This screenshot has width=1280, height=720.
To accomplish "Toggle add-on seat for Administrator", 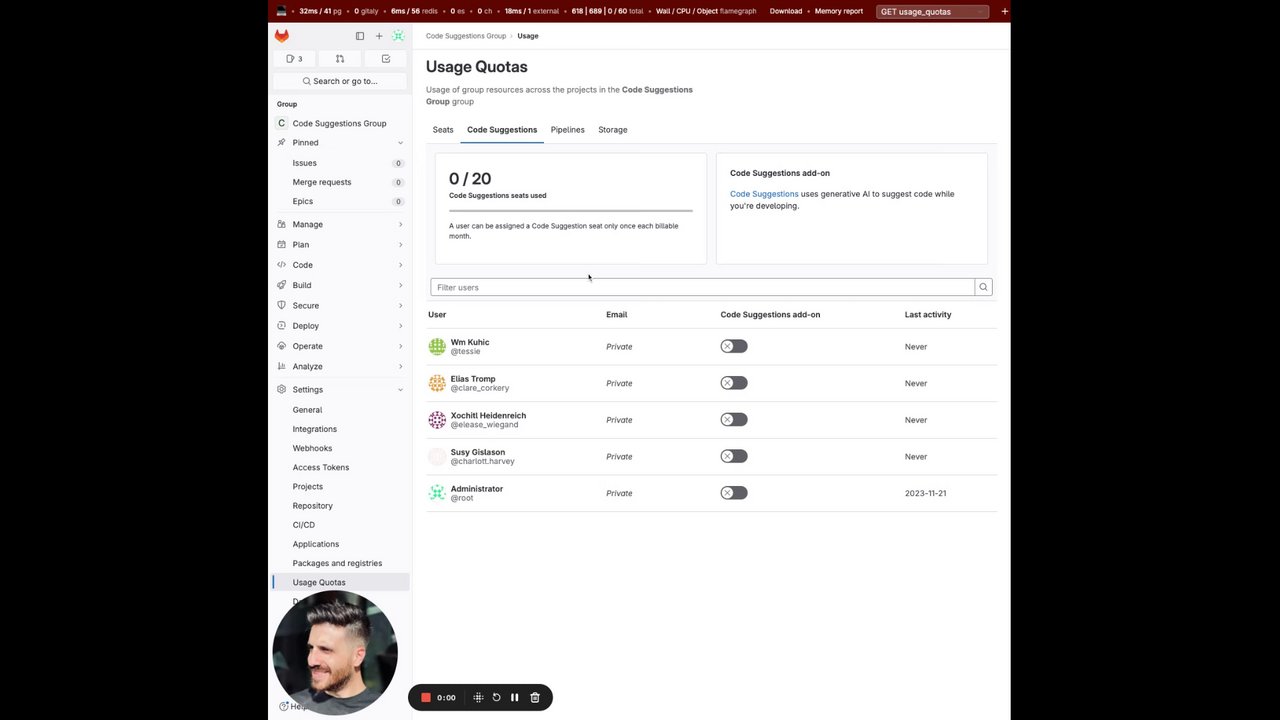I will (734, 493).
